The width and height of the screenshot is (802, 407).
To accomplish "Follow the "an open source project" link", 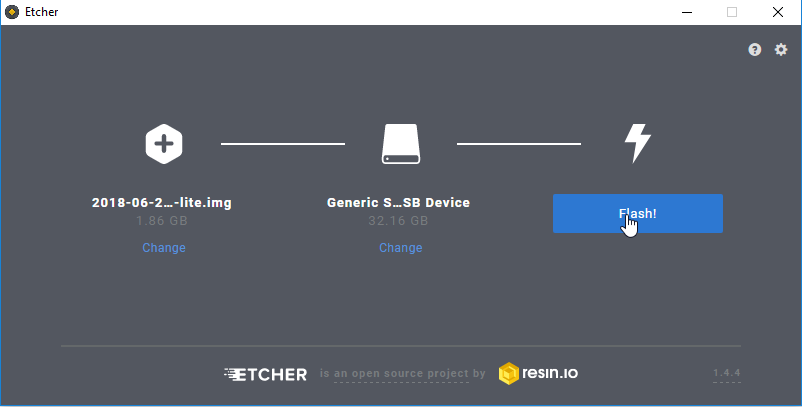I will 401,373.
